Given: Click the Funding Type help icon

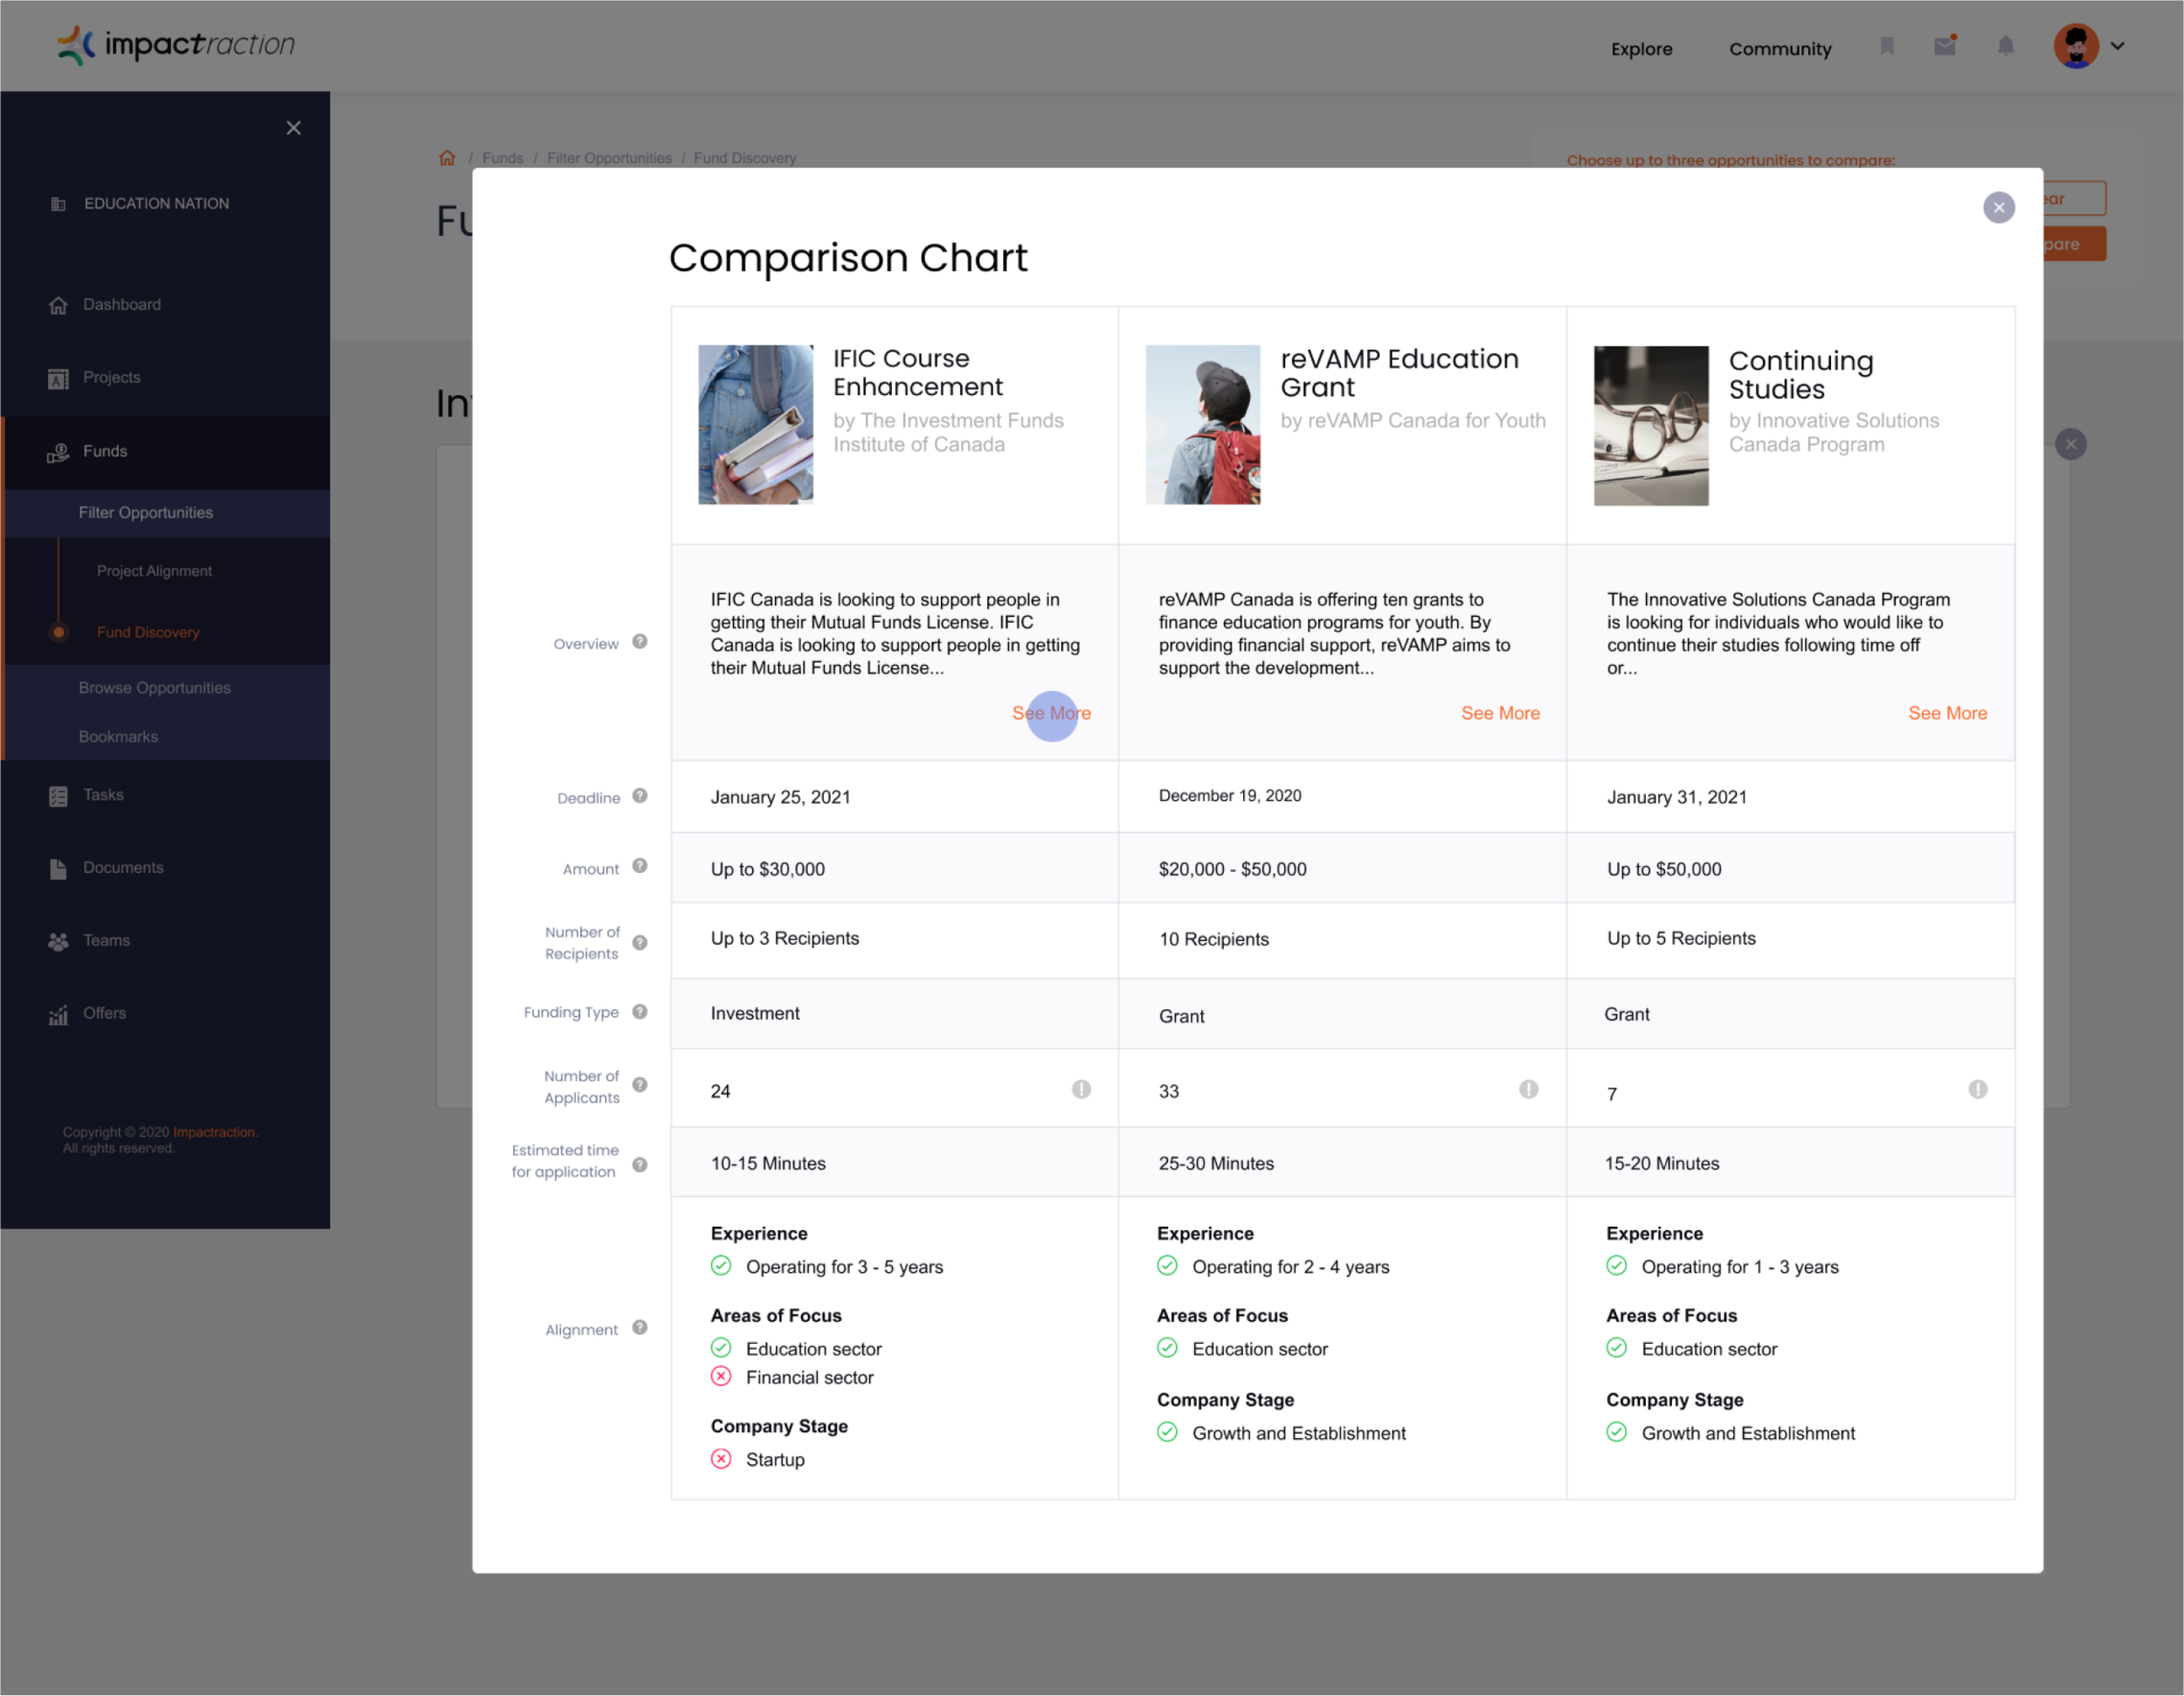Looking at the screenshot, I should point(640,1012).
